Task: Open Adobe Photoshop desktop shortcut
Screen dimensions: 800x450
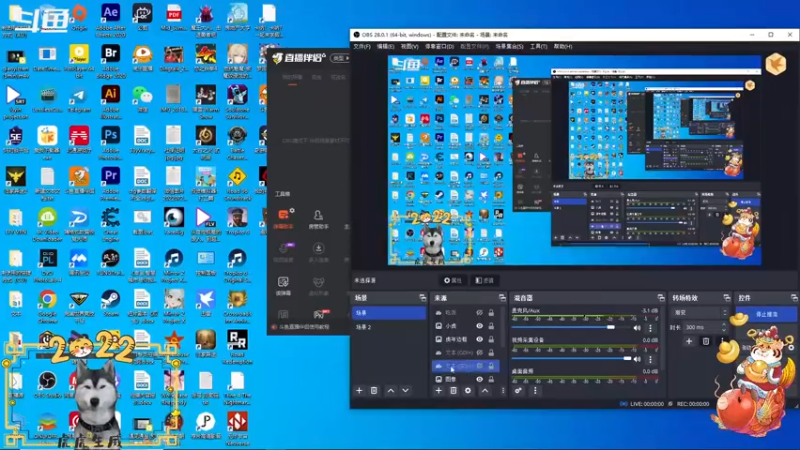Action: pos(110,143)
